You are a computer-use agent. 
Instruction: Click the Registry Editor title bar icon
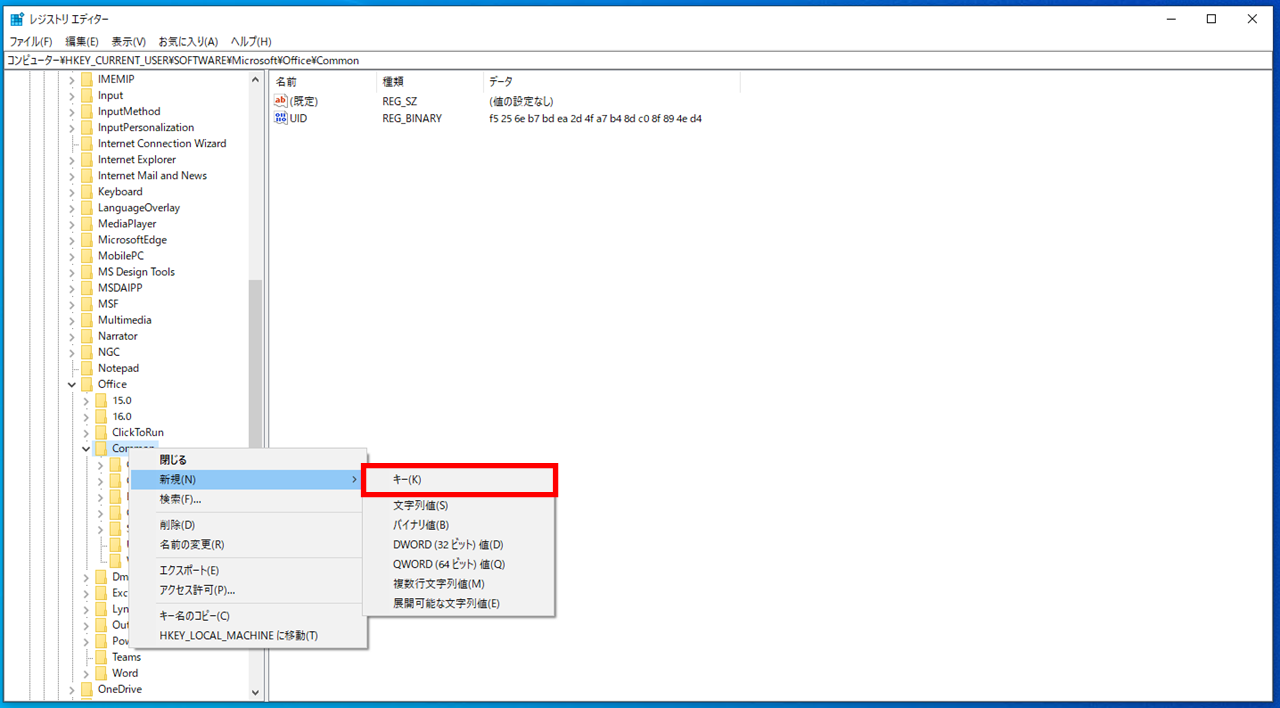point(17,19)
